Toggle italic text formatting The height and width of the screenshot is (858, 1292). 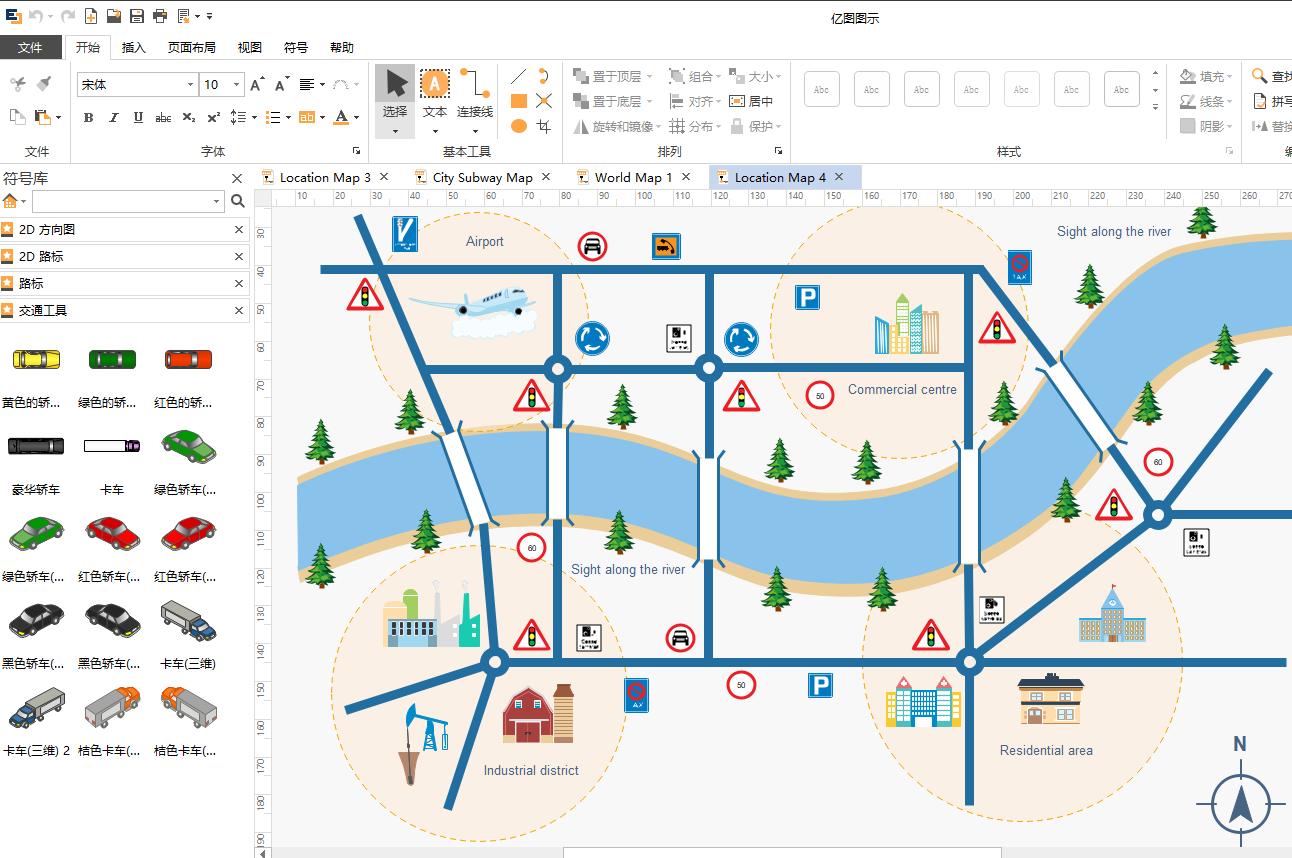(x=113, y=117)
